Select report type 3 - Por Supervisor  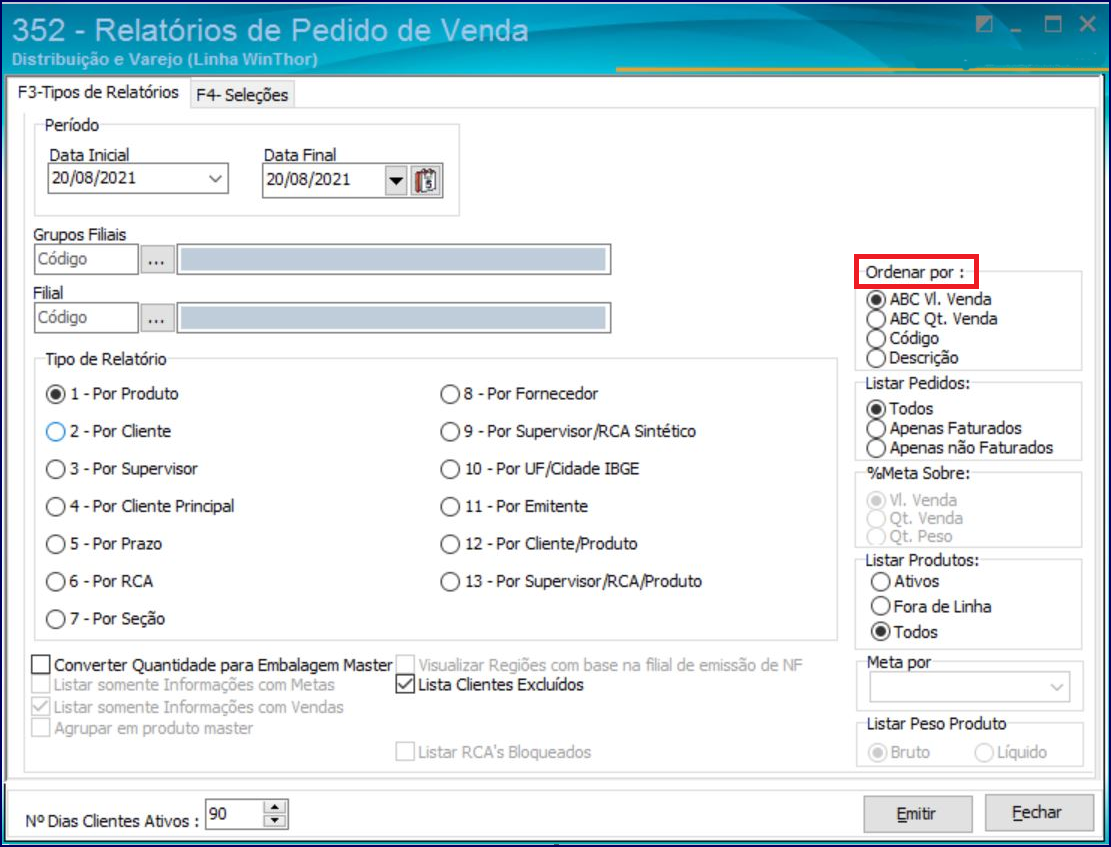point(122,469)
